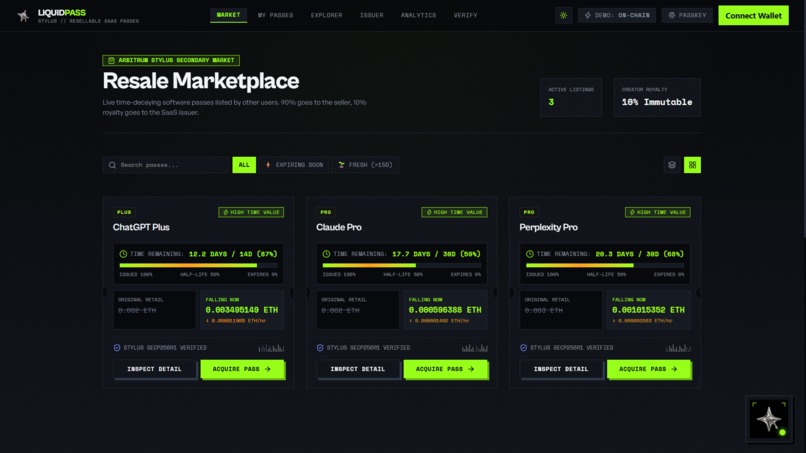This screenshot has height=453, width=806.
Task: Click 17.7 DAYS / 30D (59%) text
Action: 436,254
